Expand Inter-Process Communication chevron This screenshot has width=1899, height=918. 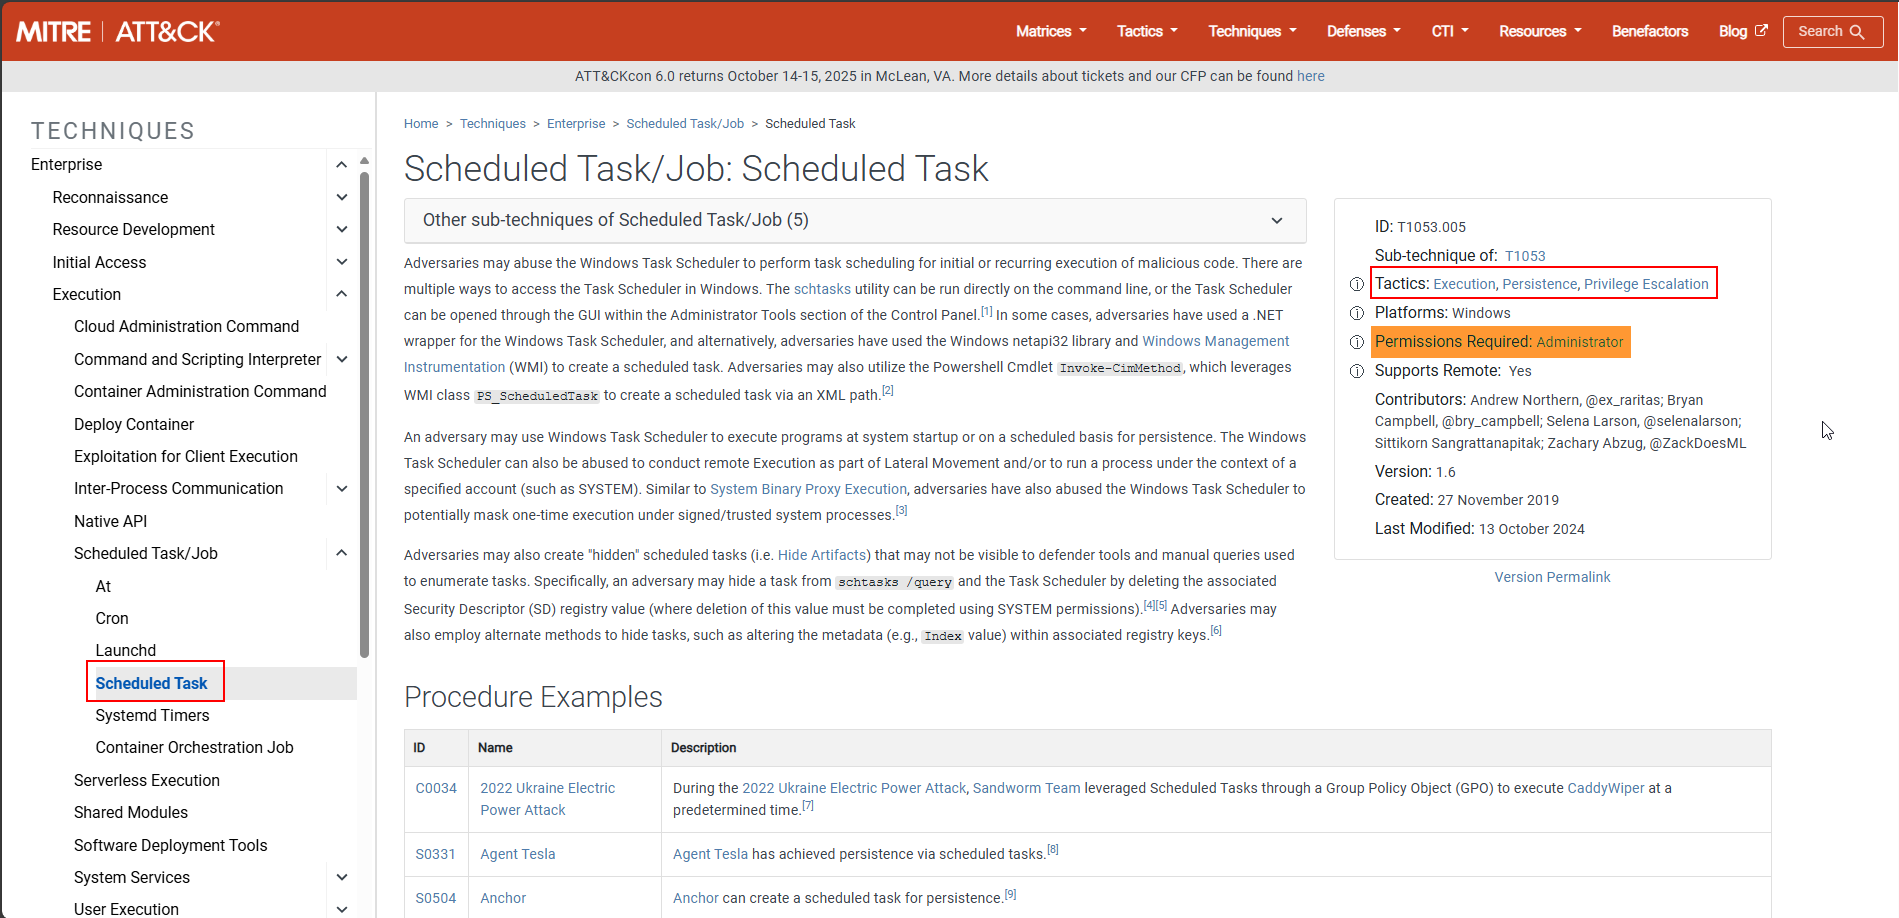click(341, 489)
